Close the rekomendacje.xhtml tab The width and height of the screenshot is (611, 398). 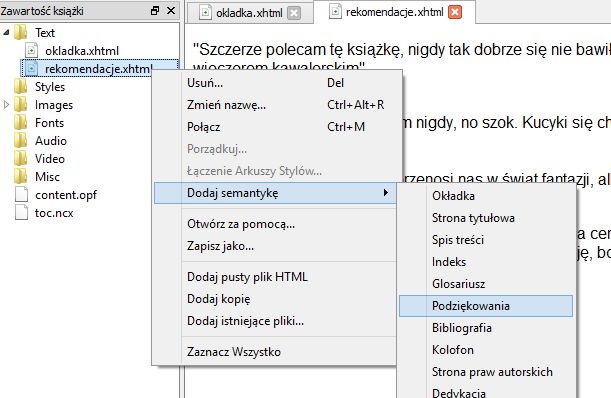click(x=455, y=12)
